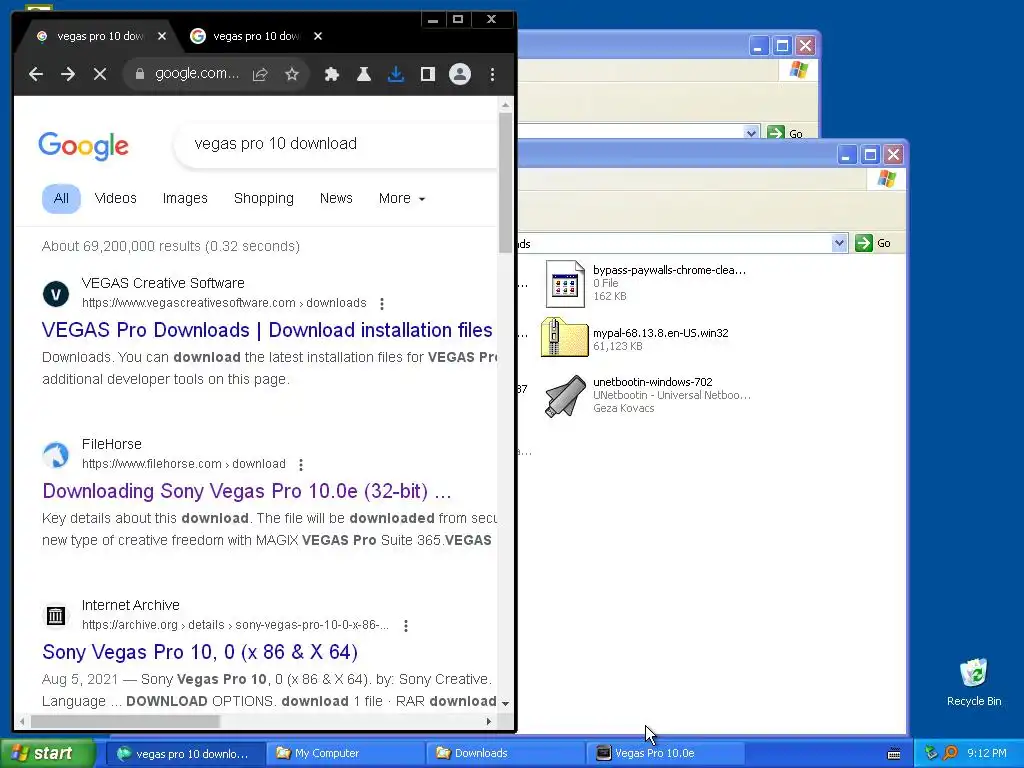
Task: Open Downloading Sony Vegas Pro 10.0e link
Action: coord(247,491)
